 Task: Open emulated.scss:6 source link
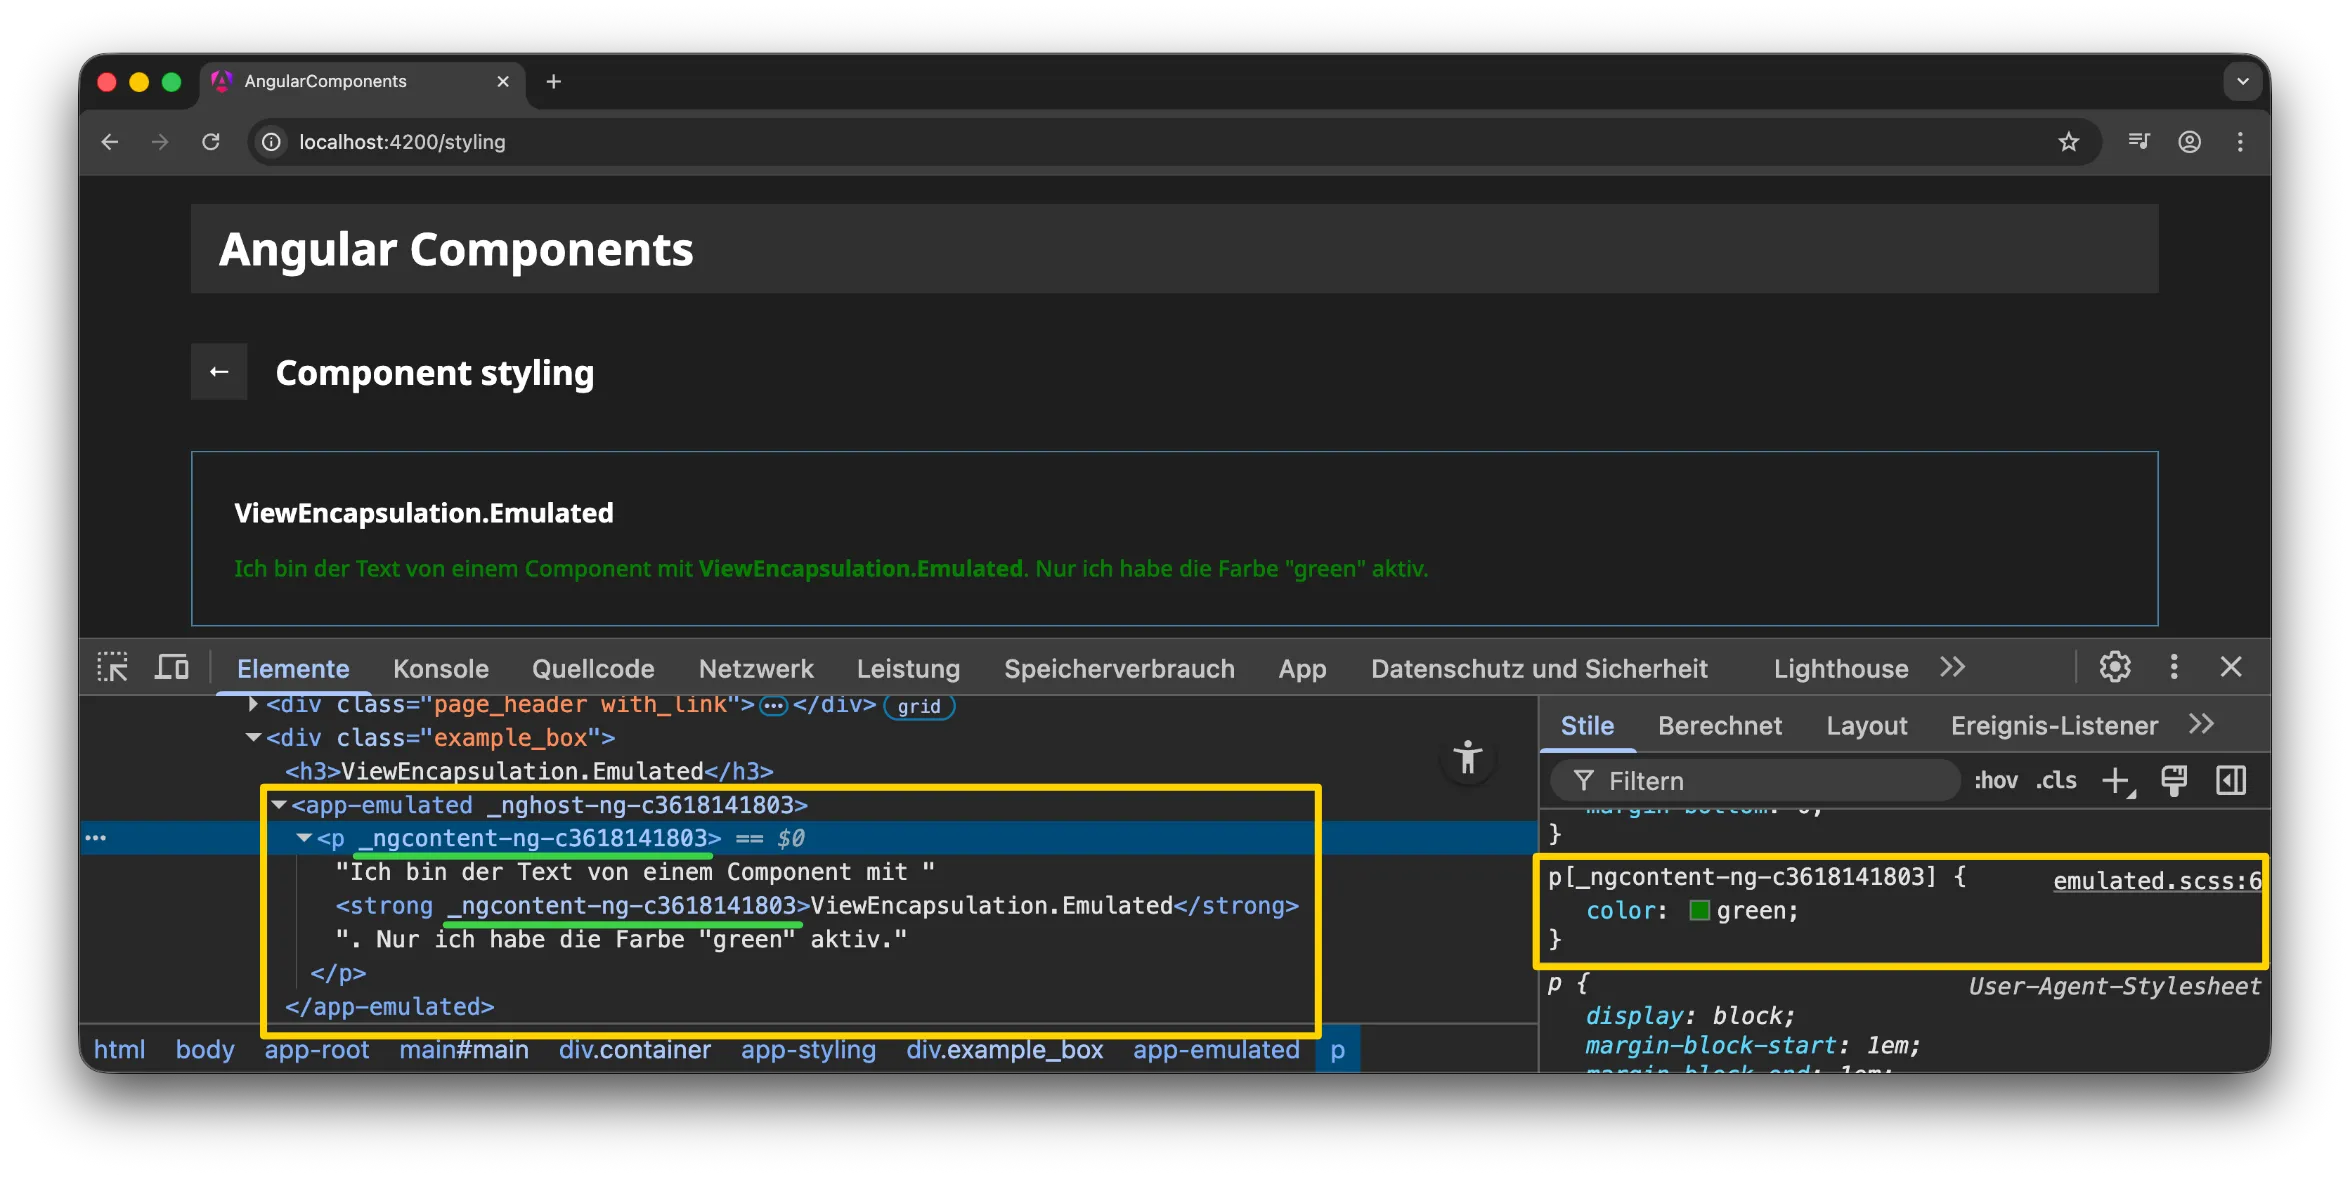point(2156,881)
